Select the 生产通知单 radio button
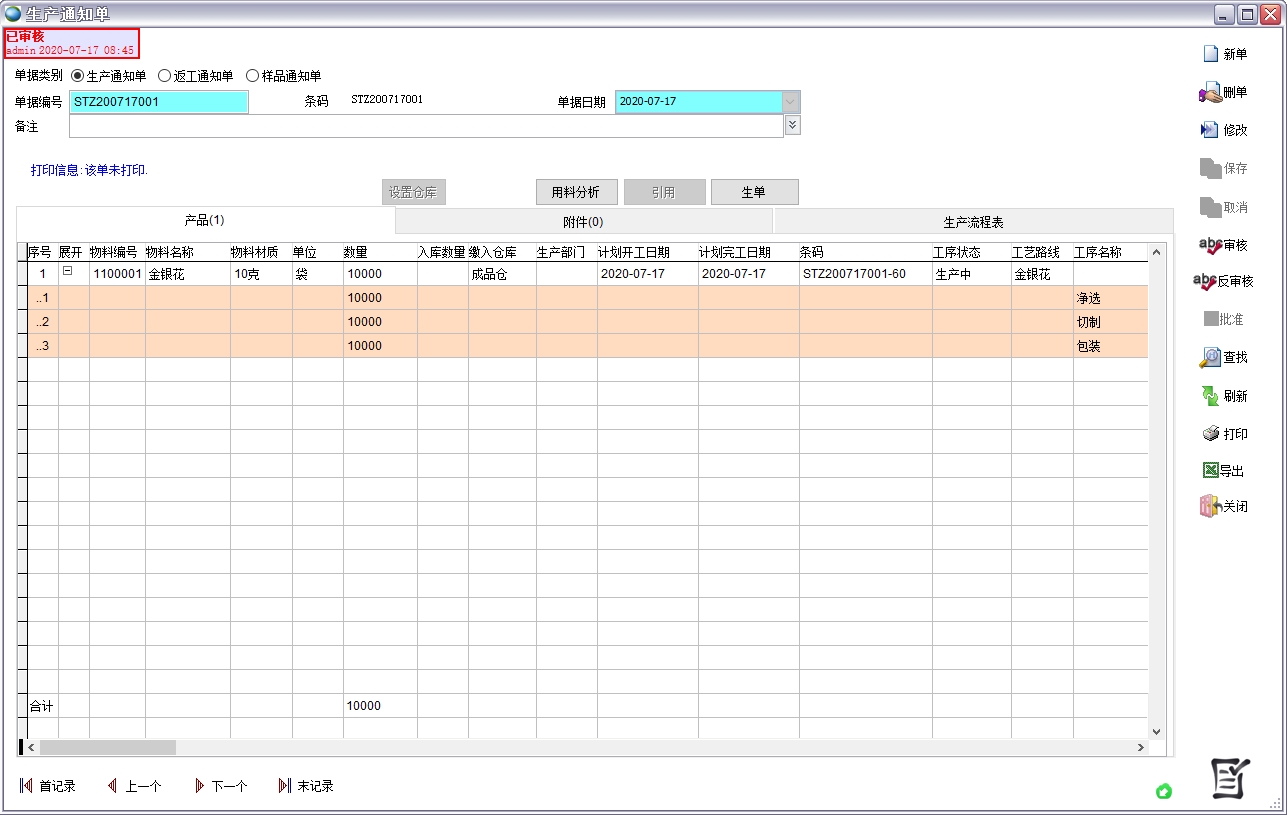1287x815 pixels. point(78,76)
